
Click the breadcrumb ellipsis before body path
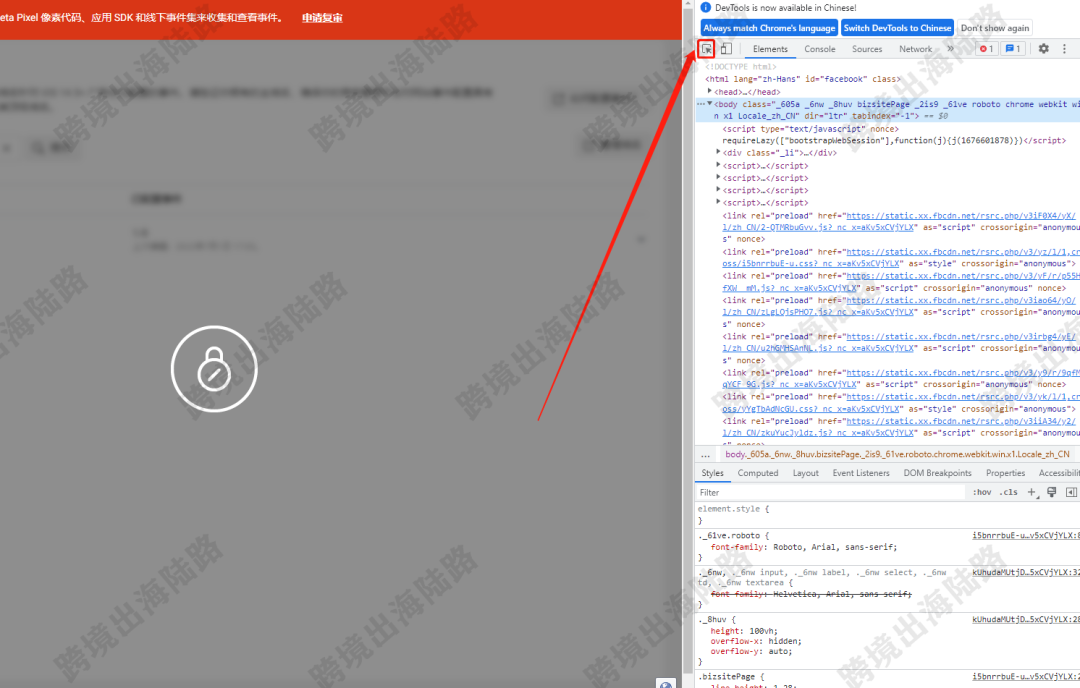[705, 455]
